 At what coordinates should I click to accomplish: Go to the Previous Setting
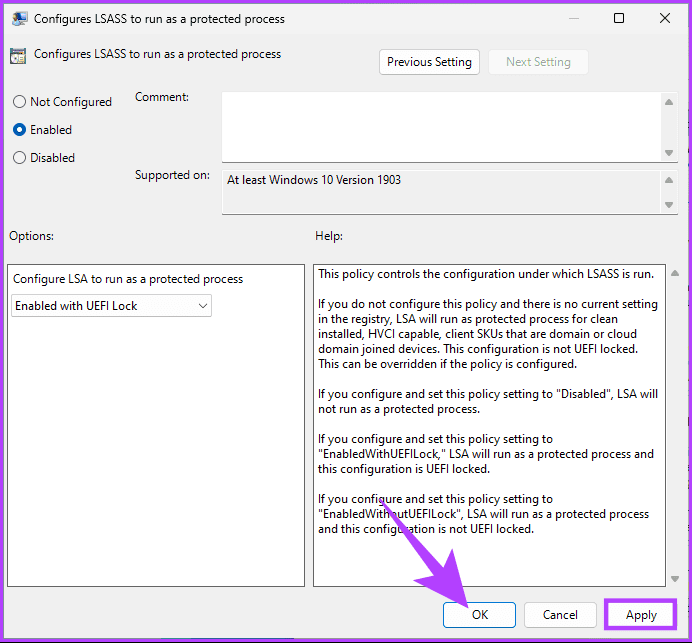tap(429, 62)
